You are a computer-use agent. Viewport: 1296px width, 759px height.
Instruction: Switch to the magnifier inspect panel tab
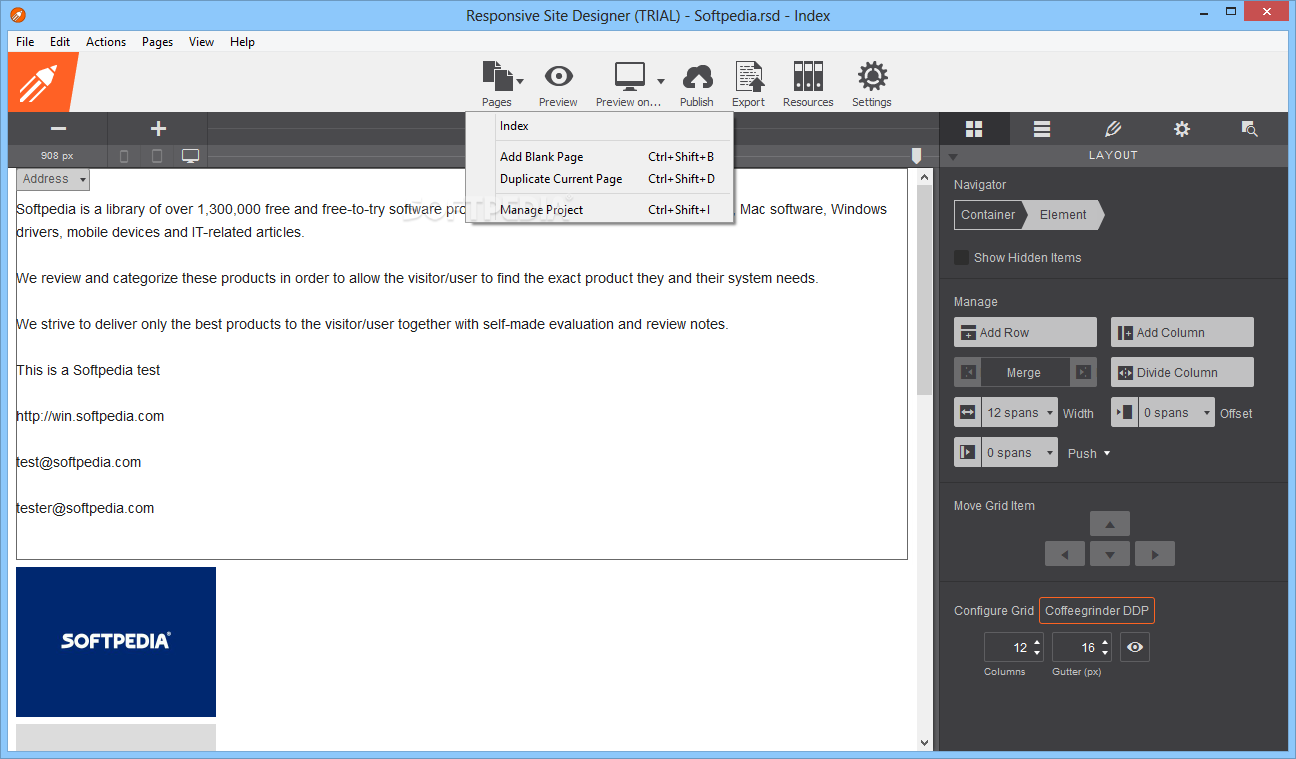1249,129
